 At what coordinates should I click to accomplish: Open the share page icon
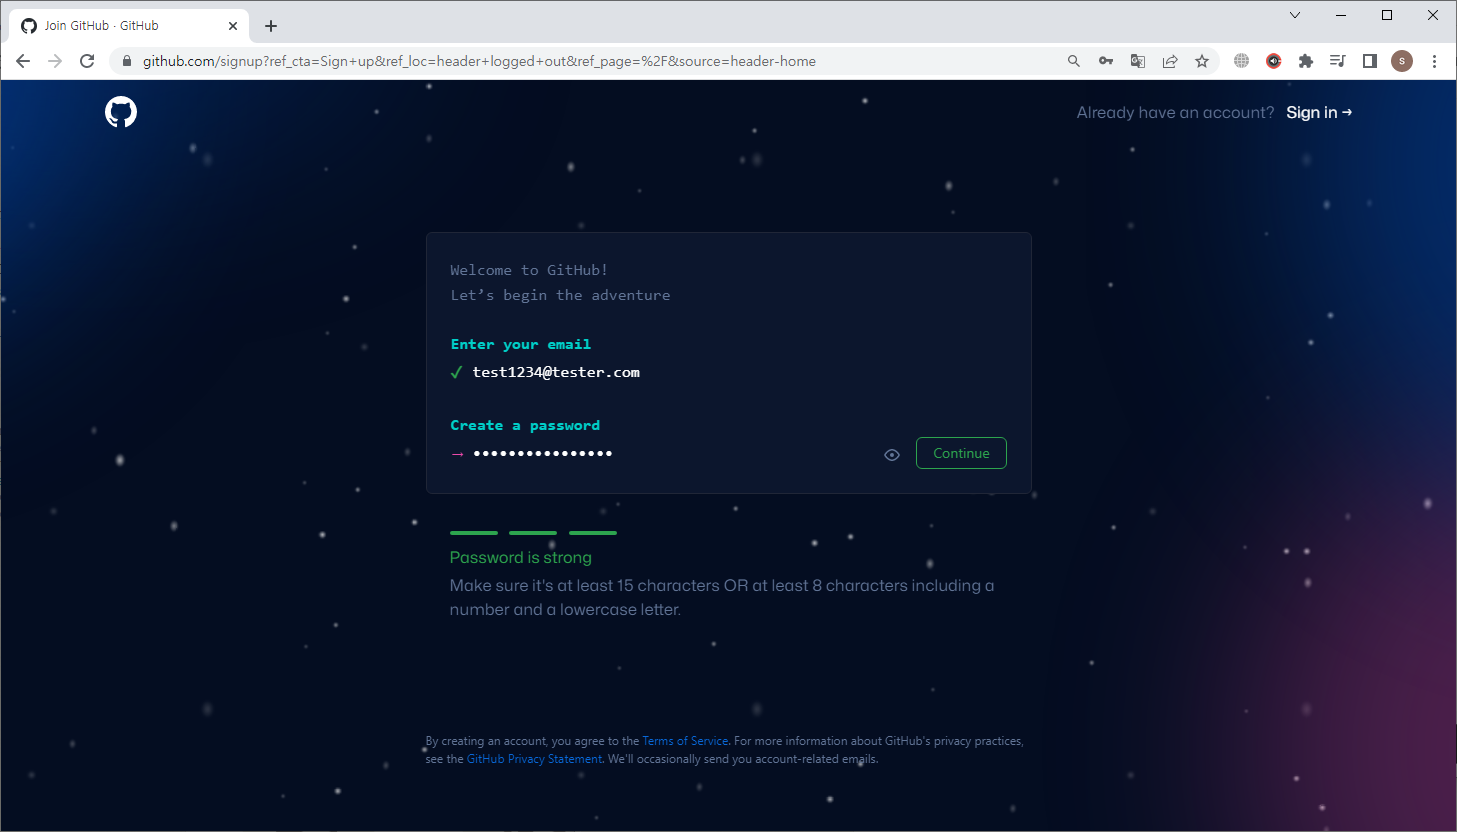[1170, 61]
